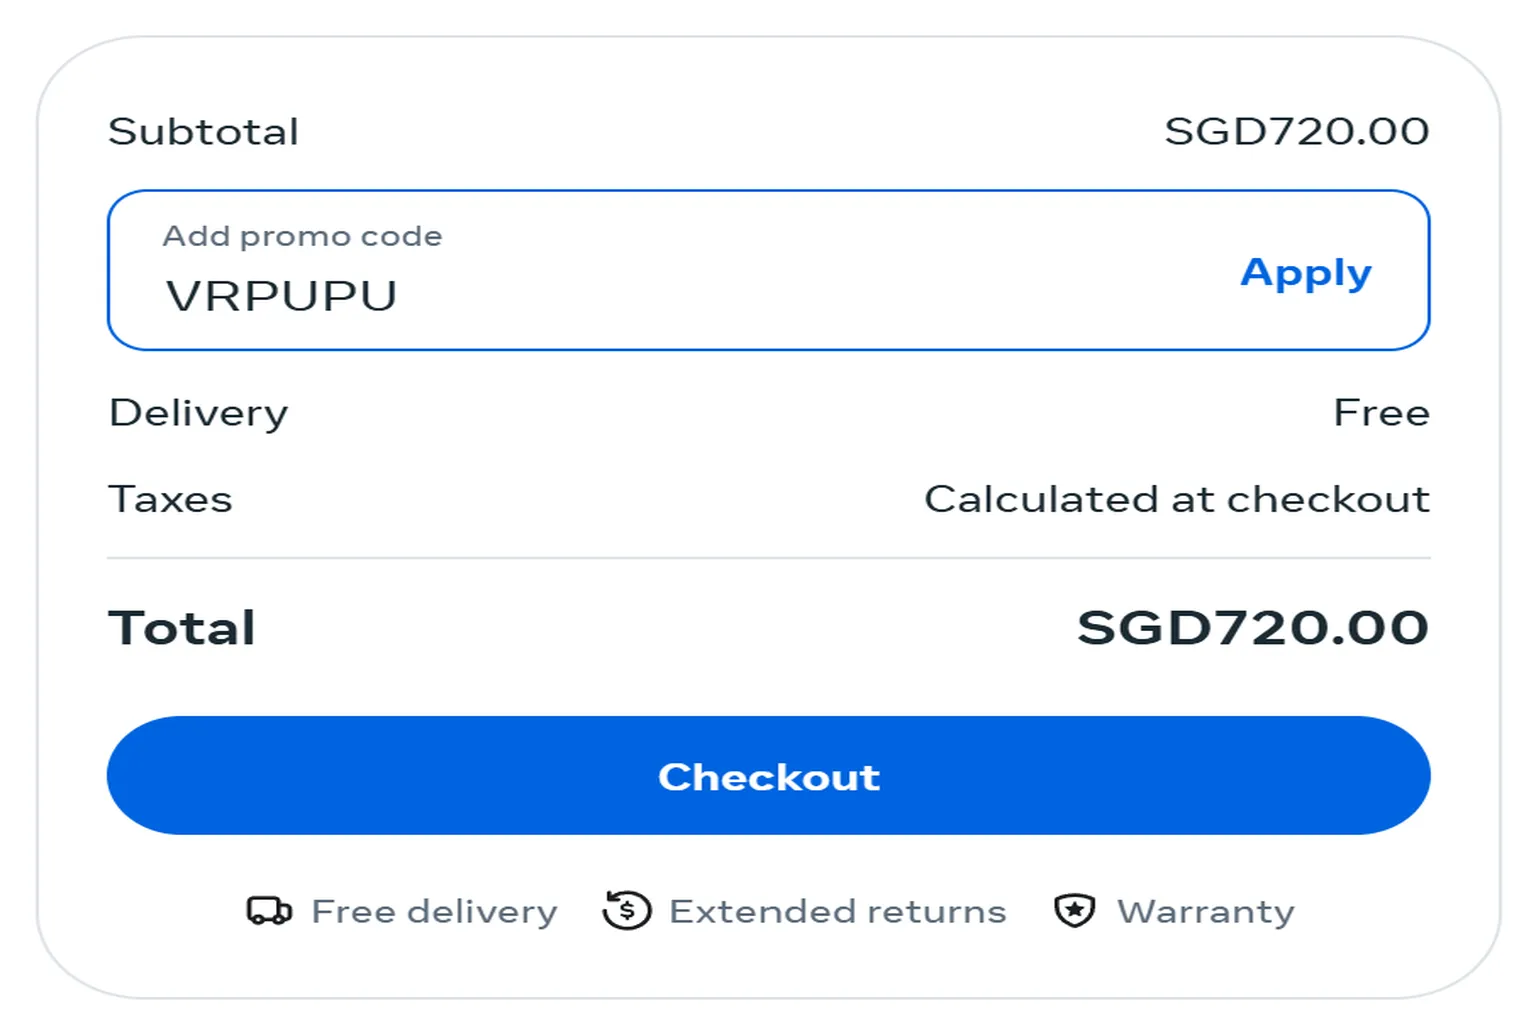1536x1024 pixels.
Task: Click the warranty shield icon
Action: (x=1076, y=911)
